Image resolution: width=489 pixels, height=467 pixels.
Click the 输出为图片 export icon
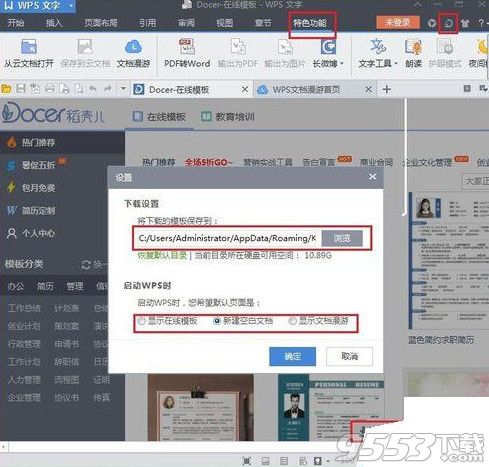285,47
